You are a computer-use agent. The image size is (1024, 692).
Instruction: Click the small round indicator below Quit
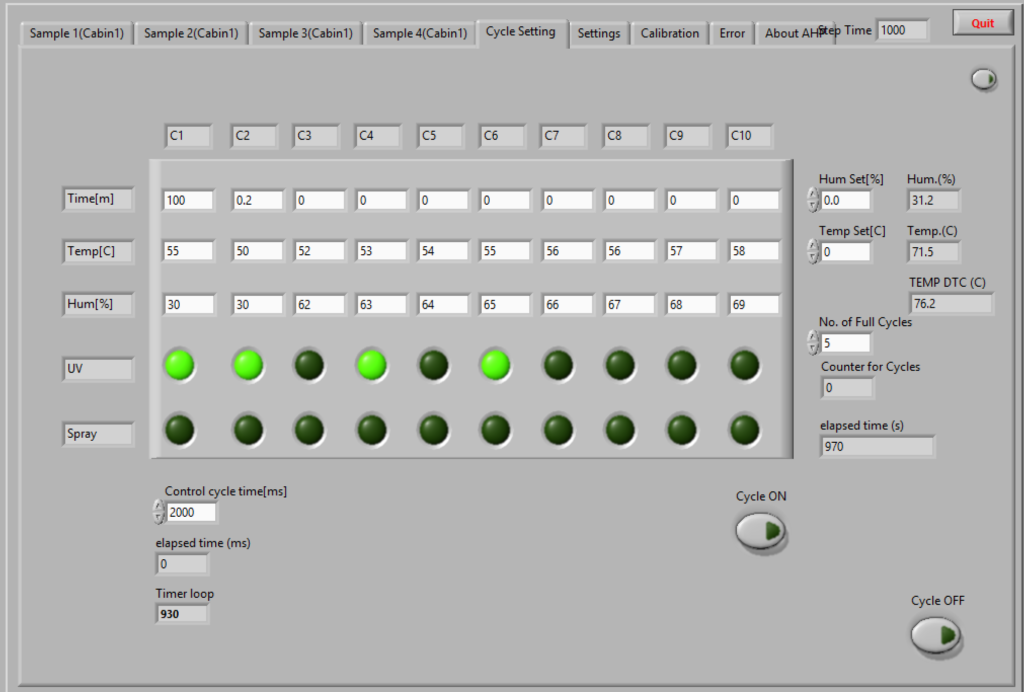tap(984, 79)
